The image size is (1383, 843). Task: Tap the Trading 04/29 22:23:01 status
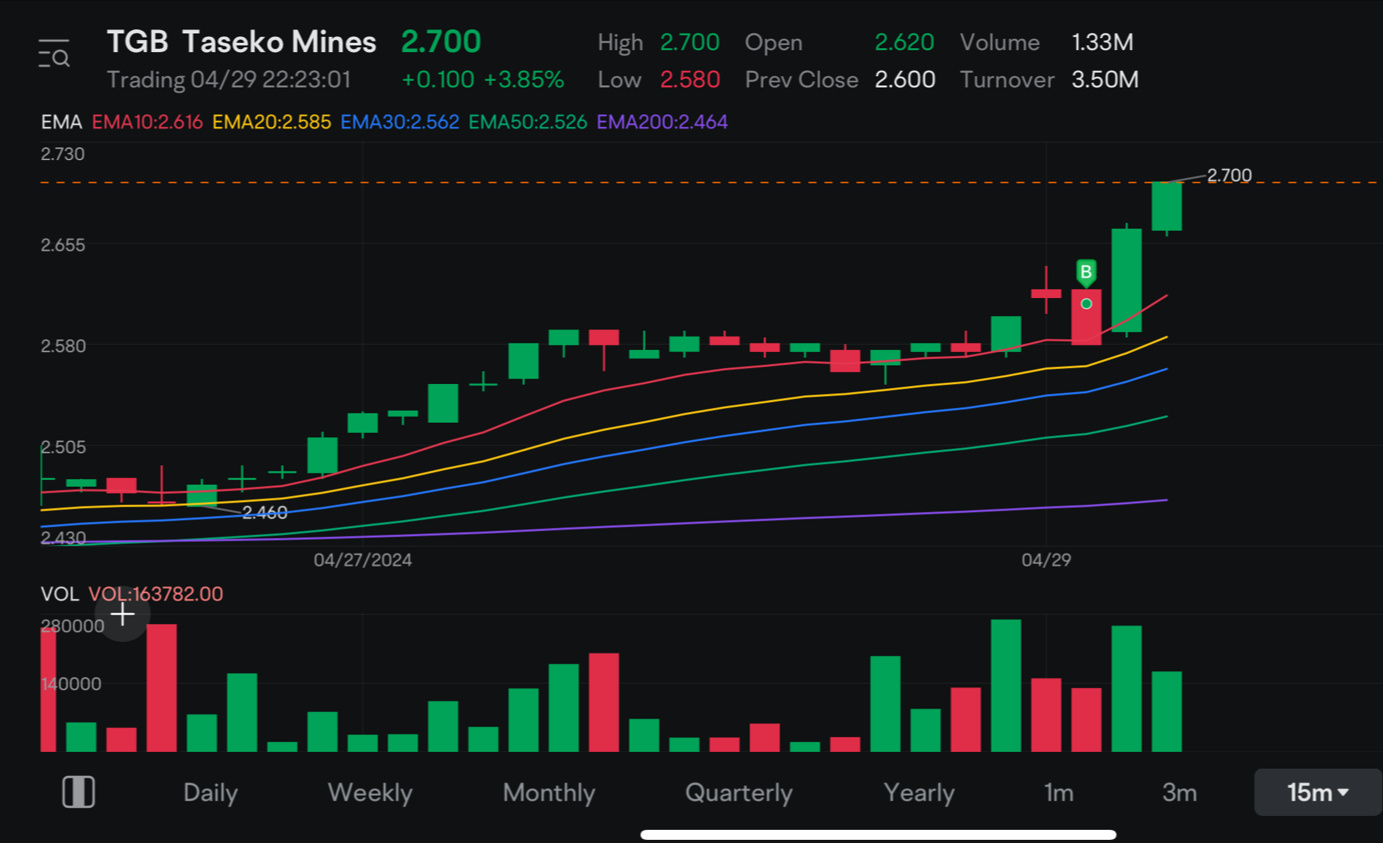coord(229,79)
